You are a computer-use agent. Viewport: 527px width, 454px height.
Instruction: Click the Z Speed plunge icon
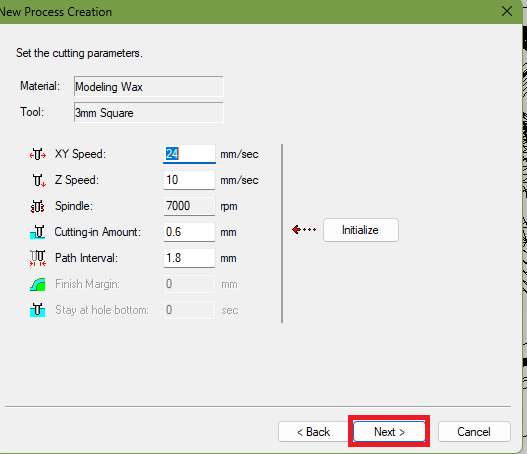pos(39,180)
